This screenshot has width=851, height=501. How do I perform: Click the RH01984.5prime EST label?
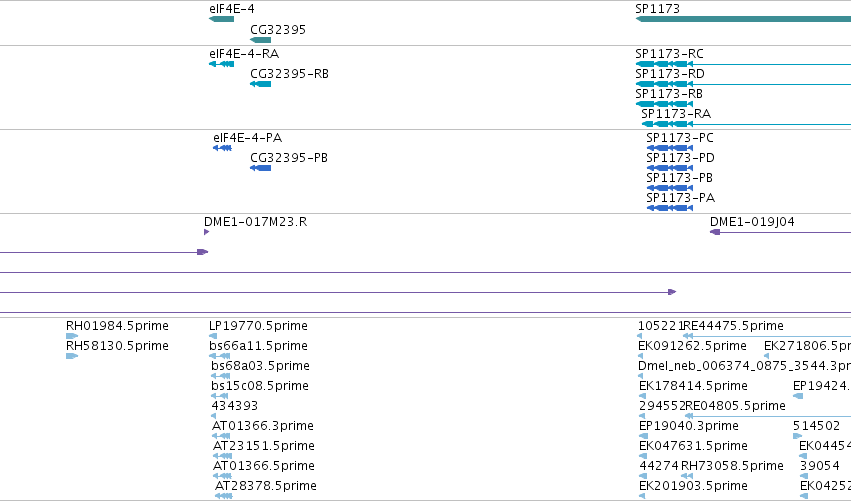[x=117, y=326]
